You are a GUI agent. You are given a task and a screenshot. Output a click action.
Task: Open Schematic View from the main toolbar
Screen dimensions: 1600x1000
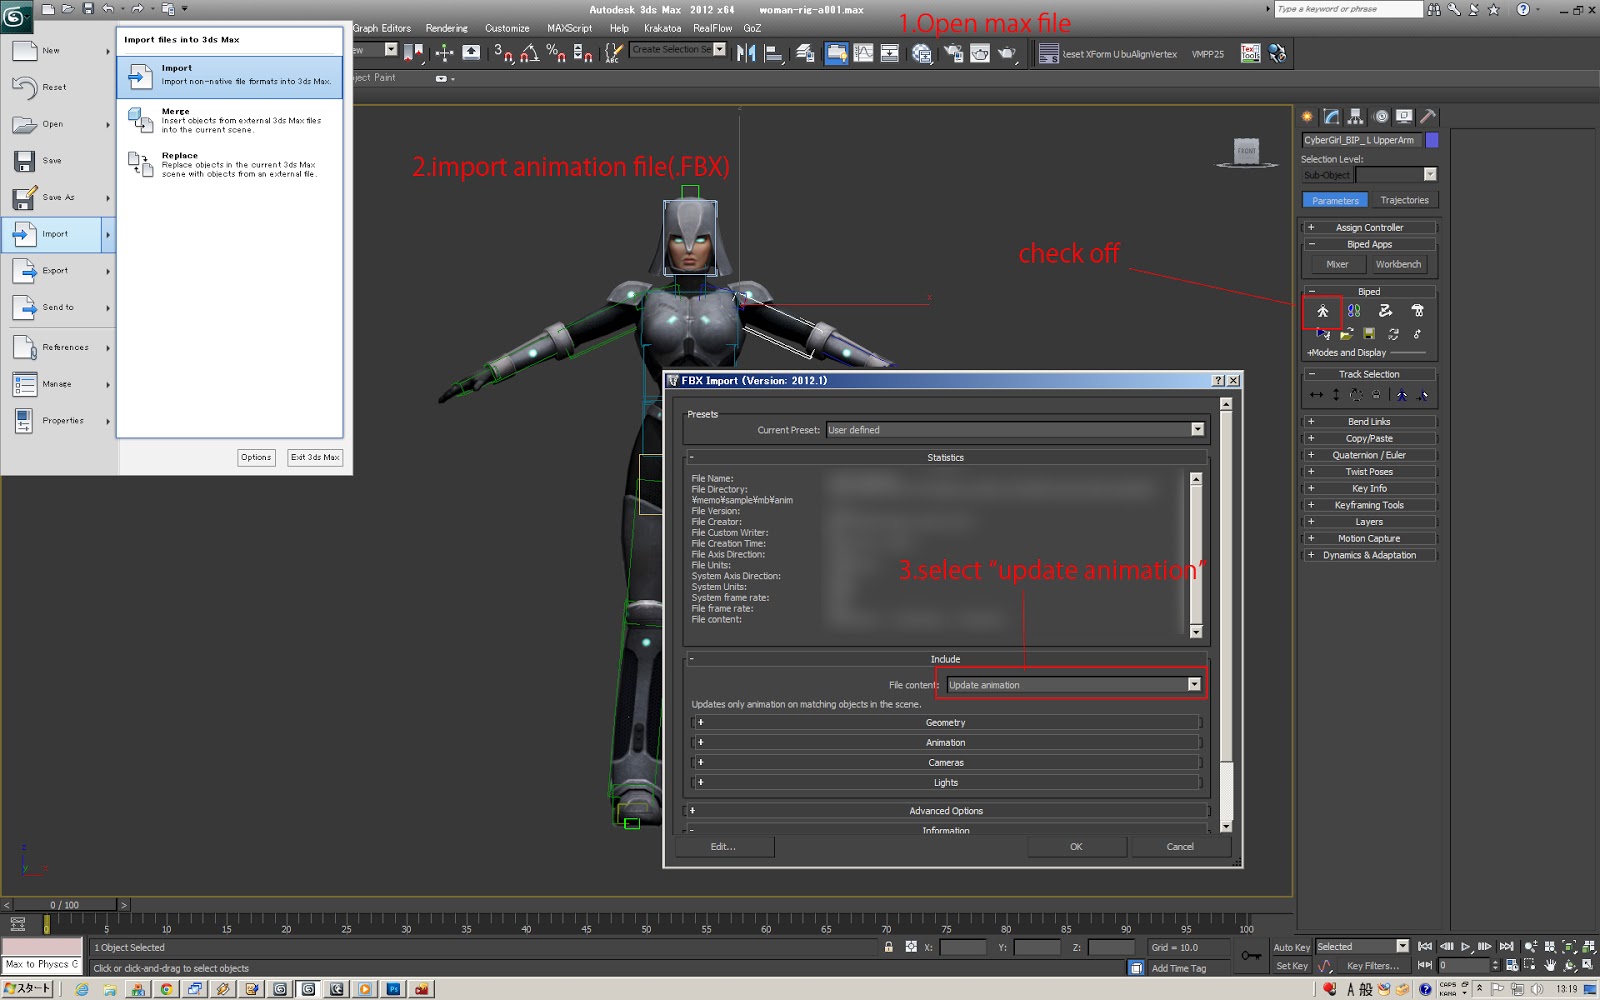(x=890, y=52)
